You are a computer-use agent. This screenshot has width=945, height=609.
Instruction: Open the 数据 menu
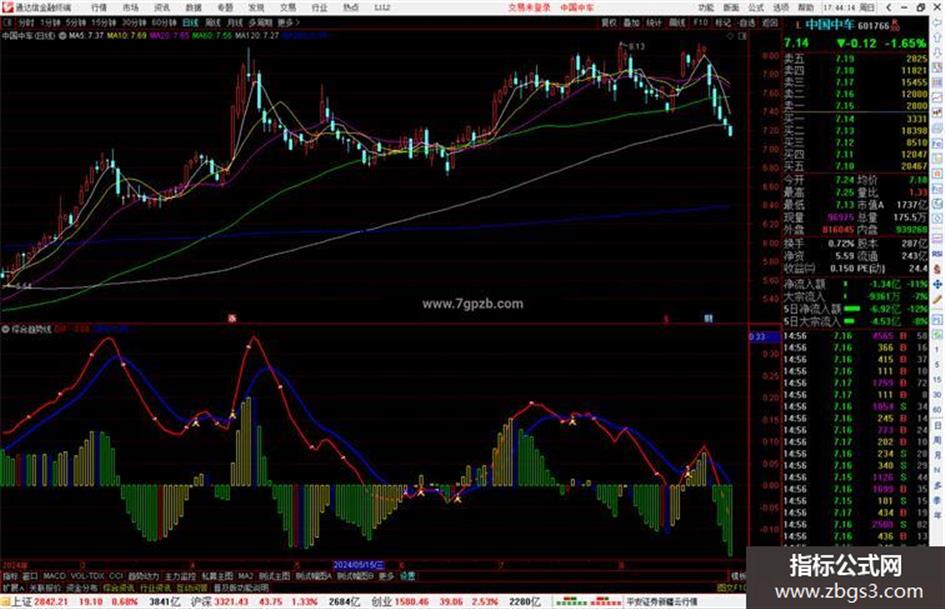(x=193, y=7)
